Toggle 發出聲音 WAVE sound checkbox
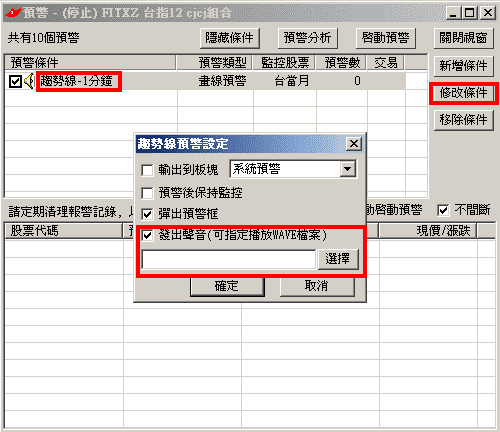The width and height of the screenshot is (500, 432). pos(147,236)
